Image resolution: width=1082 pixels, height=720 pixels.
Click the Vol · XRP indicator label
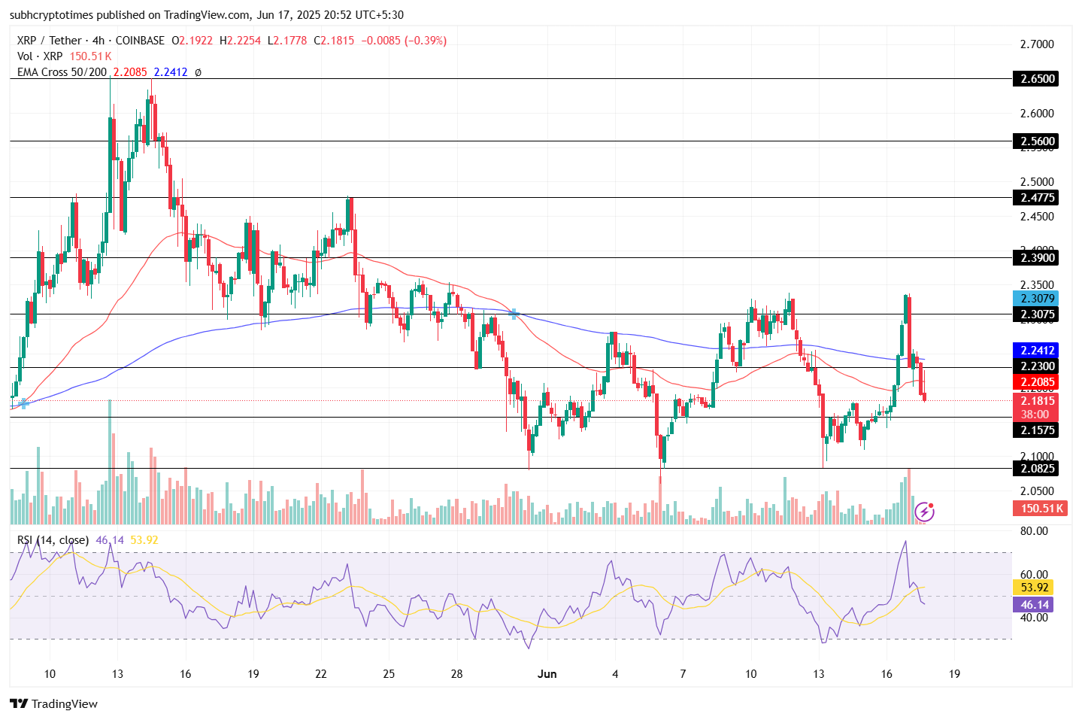pos(38,57)
